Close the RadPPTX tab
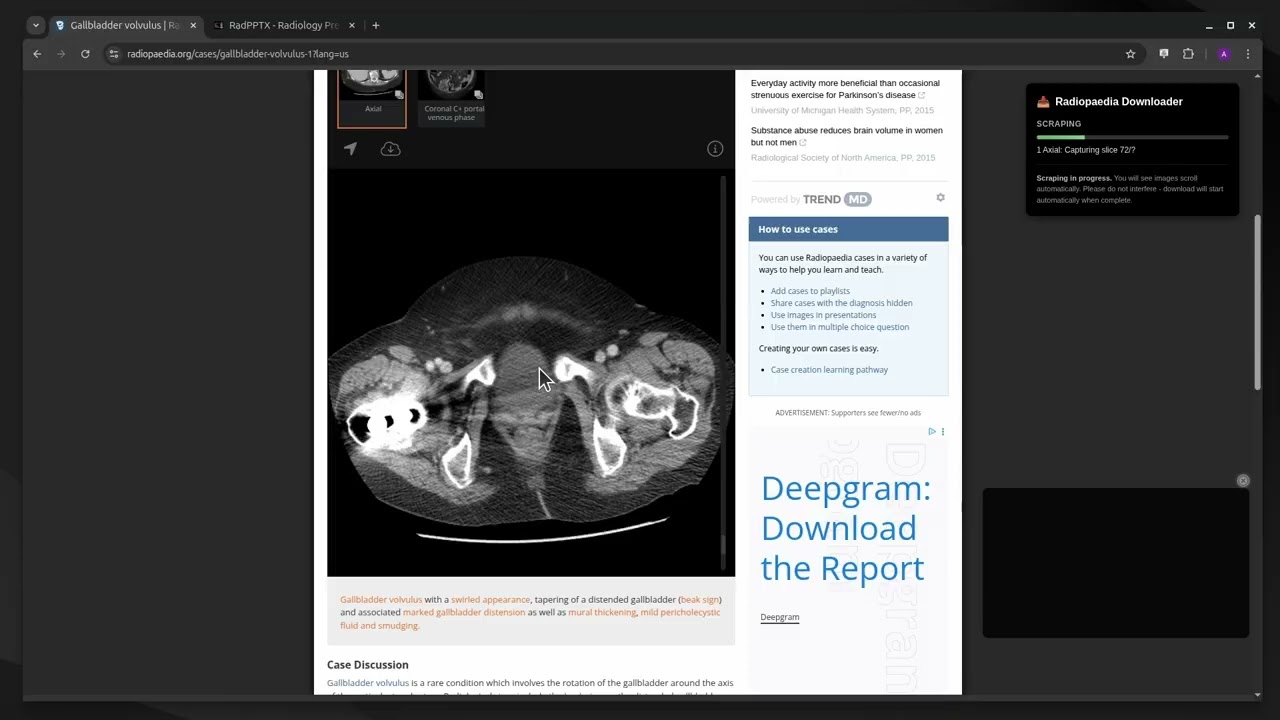The image size is (1280, 720). [x=351, y=25]
